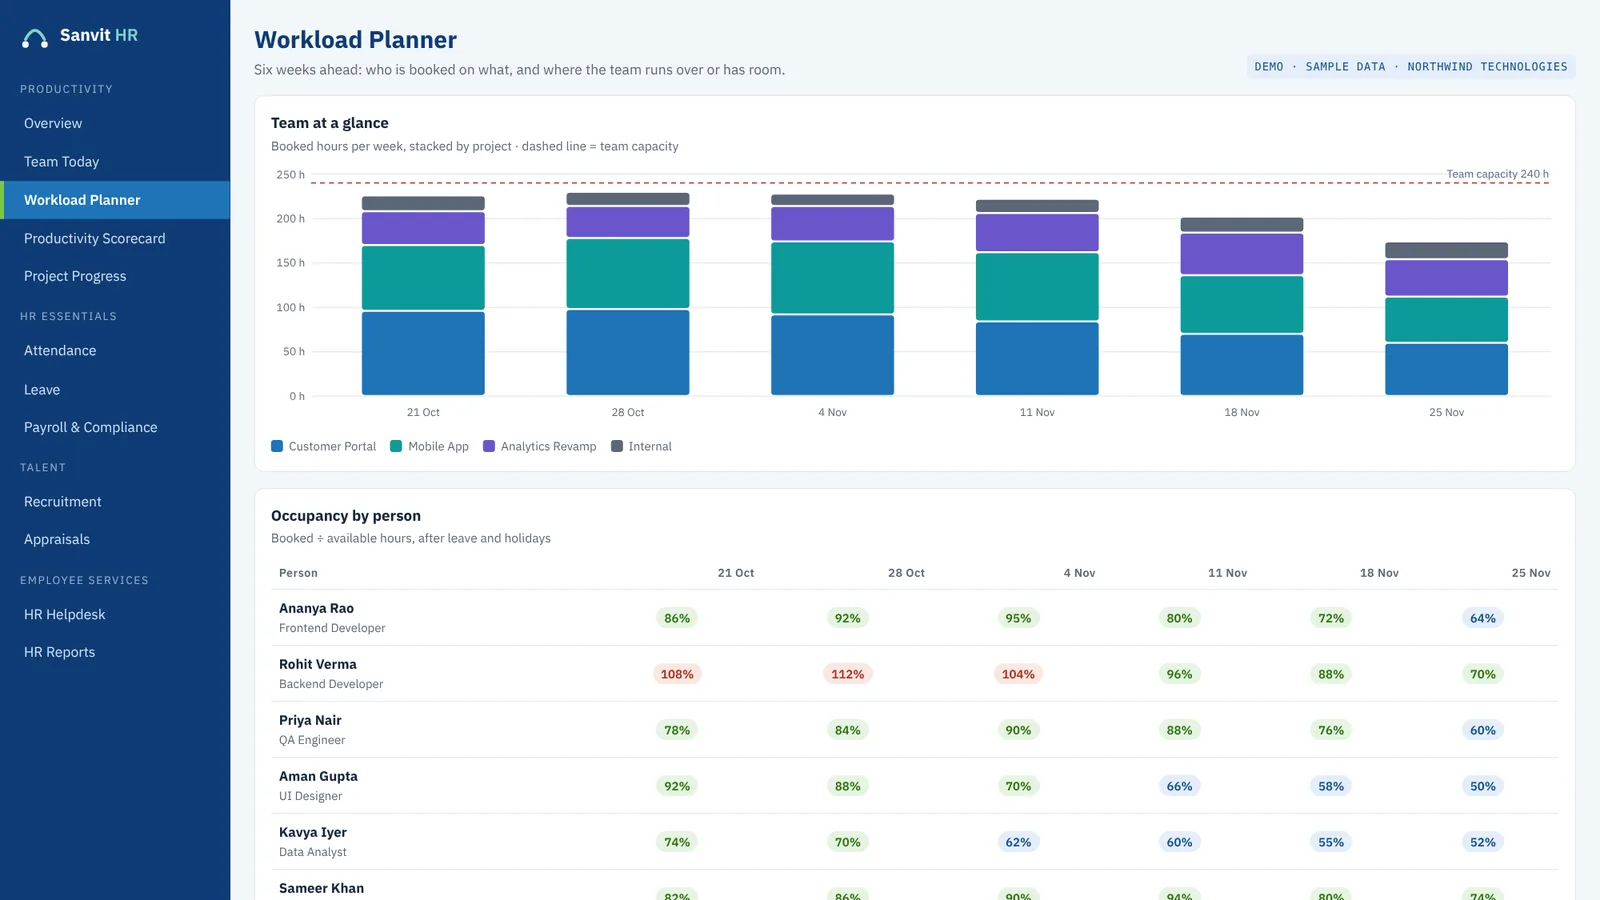Go to Team Today
Screen dimensions: 1600x900
pos(115,161)
